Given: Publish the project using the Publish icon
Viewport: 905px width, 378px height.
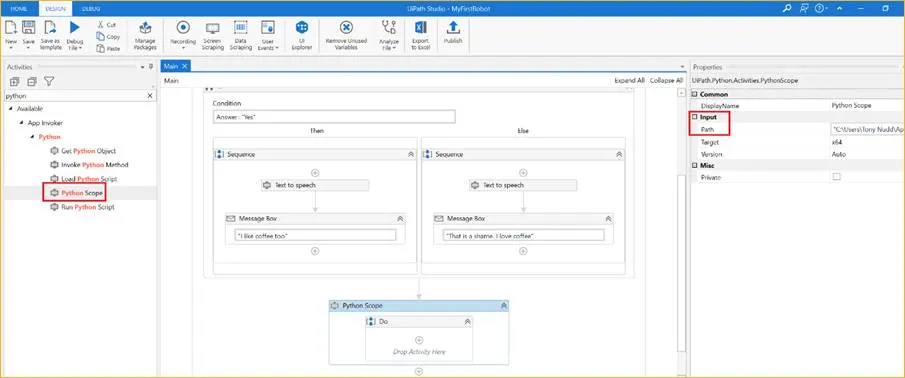Looking at the screenshot, I should tap(453, 28).
